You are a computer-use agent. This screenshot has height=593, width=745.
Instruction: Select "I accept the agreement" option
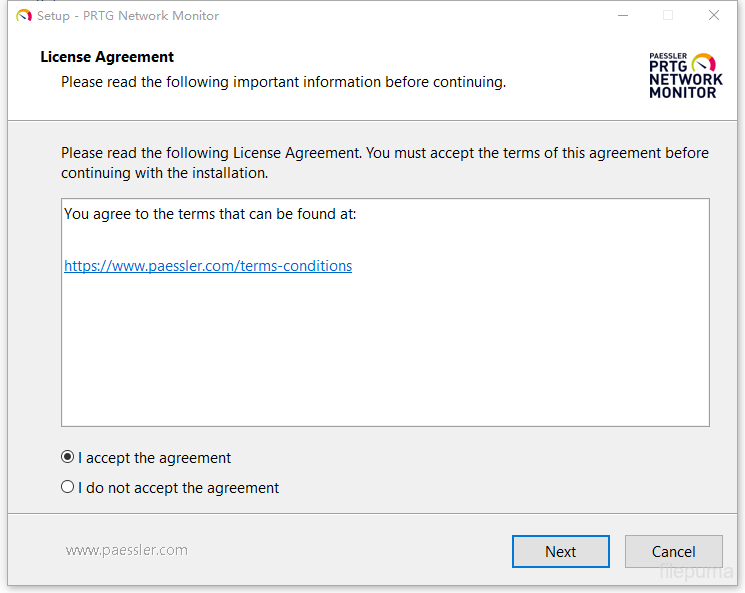(68, 457)
